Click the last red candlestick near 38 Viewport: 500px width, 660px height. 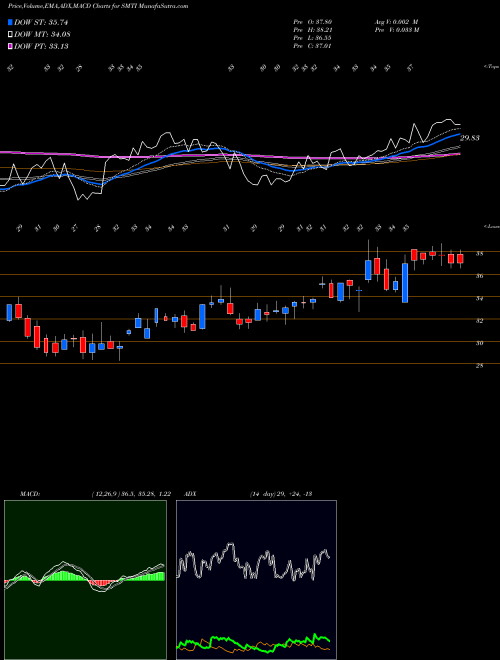[x=460, y=259]
